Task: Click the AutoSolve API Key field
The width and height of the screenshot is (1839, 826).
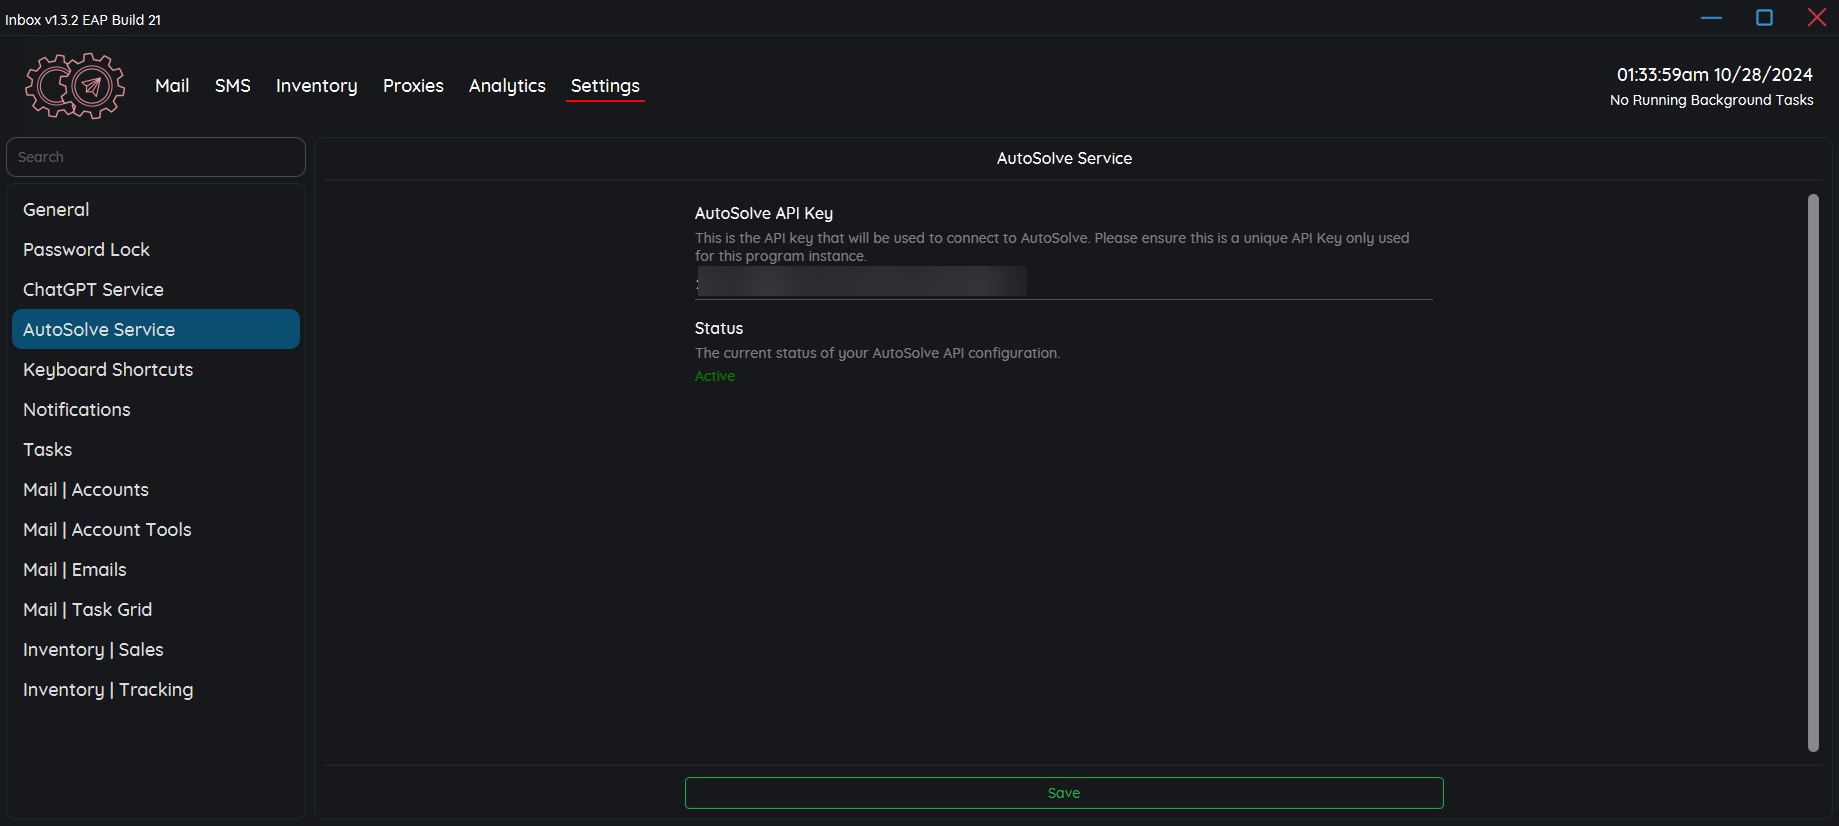Action: 1063,283
